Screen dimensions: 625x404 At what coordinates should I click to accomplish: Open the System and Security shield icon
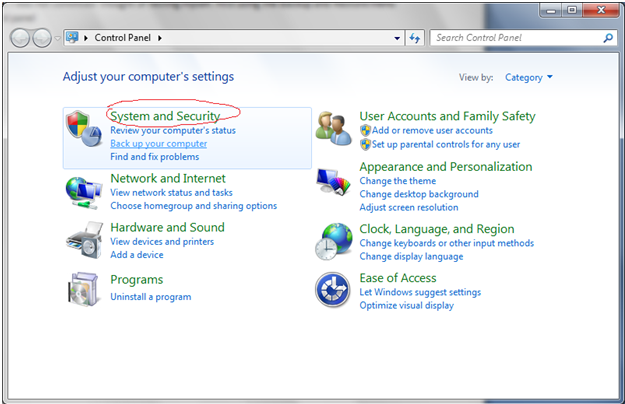84,129
